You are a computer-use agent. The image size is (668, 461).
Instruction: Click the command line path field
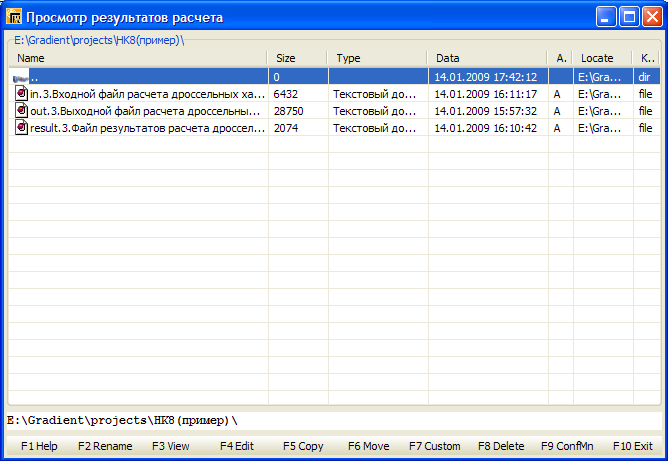click(x=334, y=421)
